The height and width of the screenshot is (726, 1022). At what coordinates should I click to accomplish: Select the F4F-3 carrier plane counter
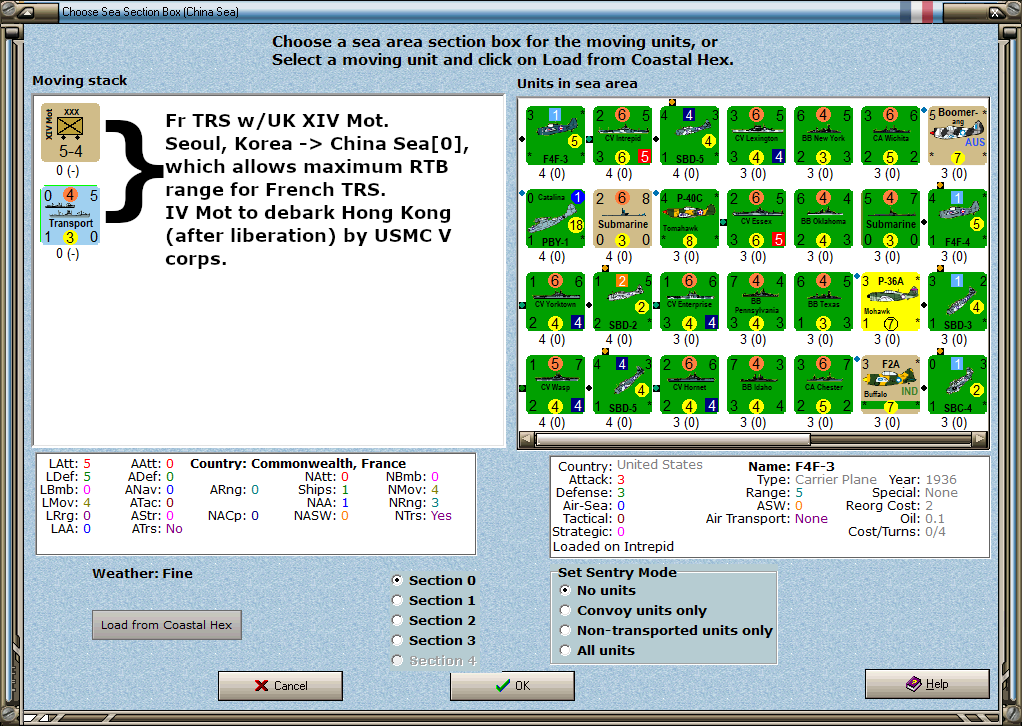[555, 136]
